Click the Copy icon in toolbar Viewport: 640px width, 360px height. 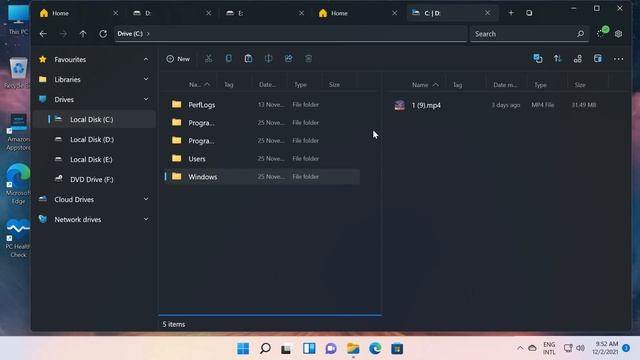click(x=229, y=59)
